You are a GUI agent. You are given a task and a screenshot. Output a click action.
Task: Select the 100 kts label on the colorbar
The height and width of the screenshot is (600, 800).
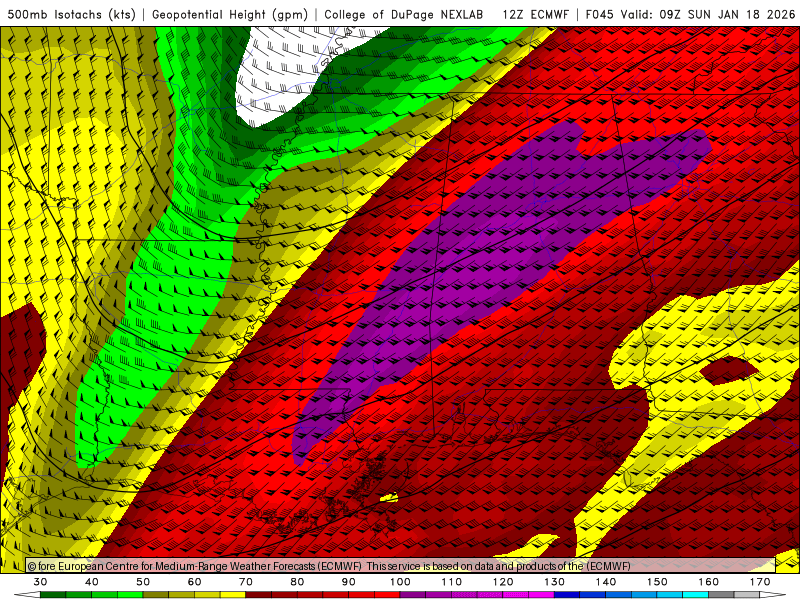click(399, 581)
